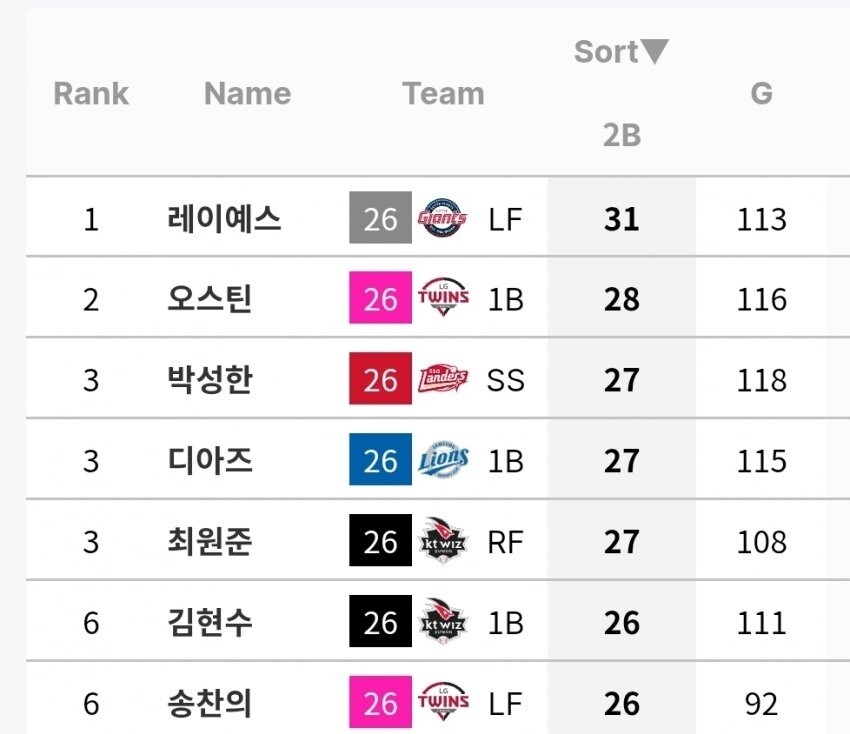Sort by the G column header
Viewport: 850px width, 734px height.
[x=761, y=93]
